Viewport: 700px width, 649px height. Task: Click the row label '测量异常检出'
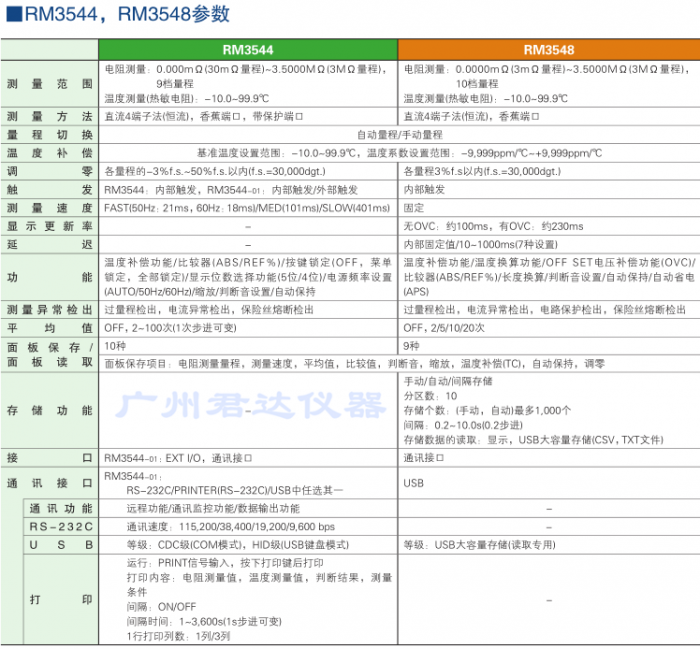click(x=50, y=310)
